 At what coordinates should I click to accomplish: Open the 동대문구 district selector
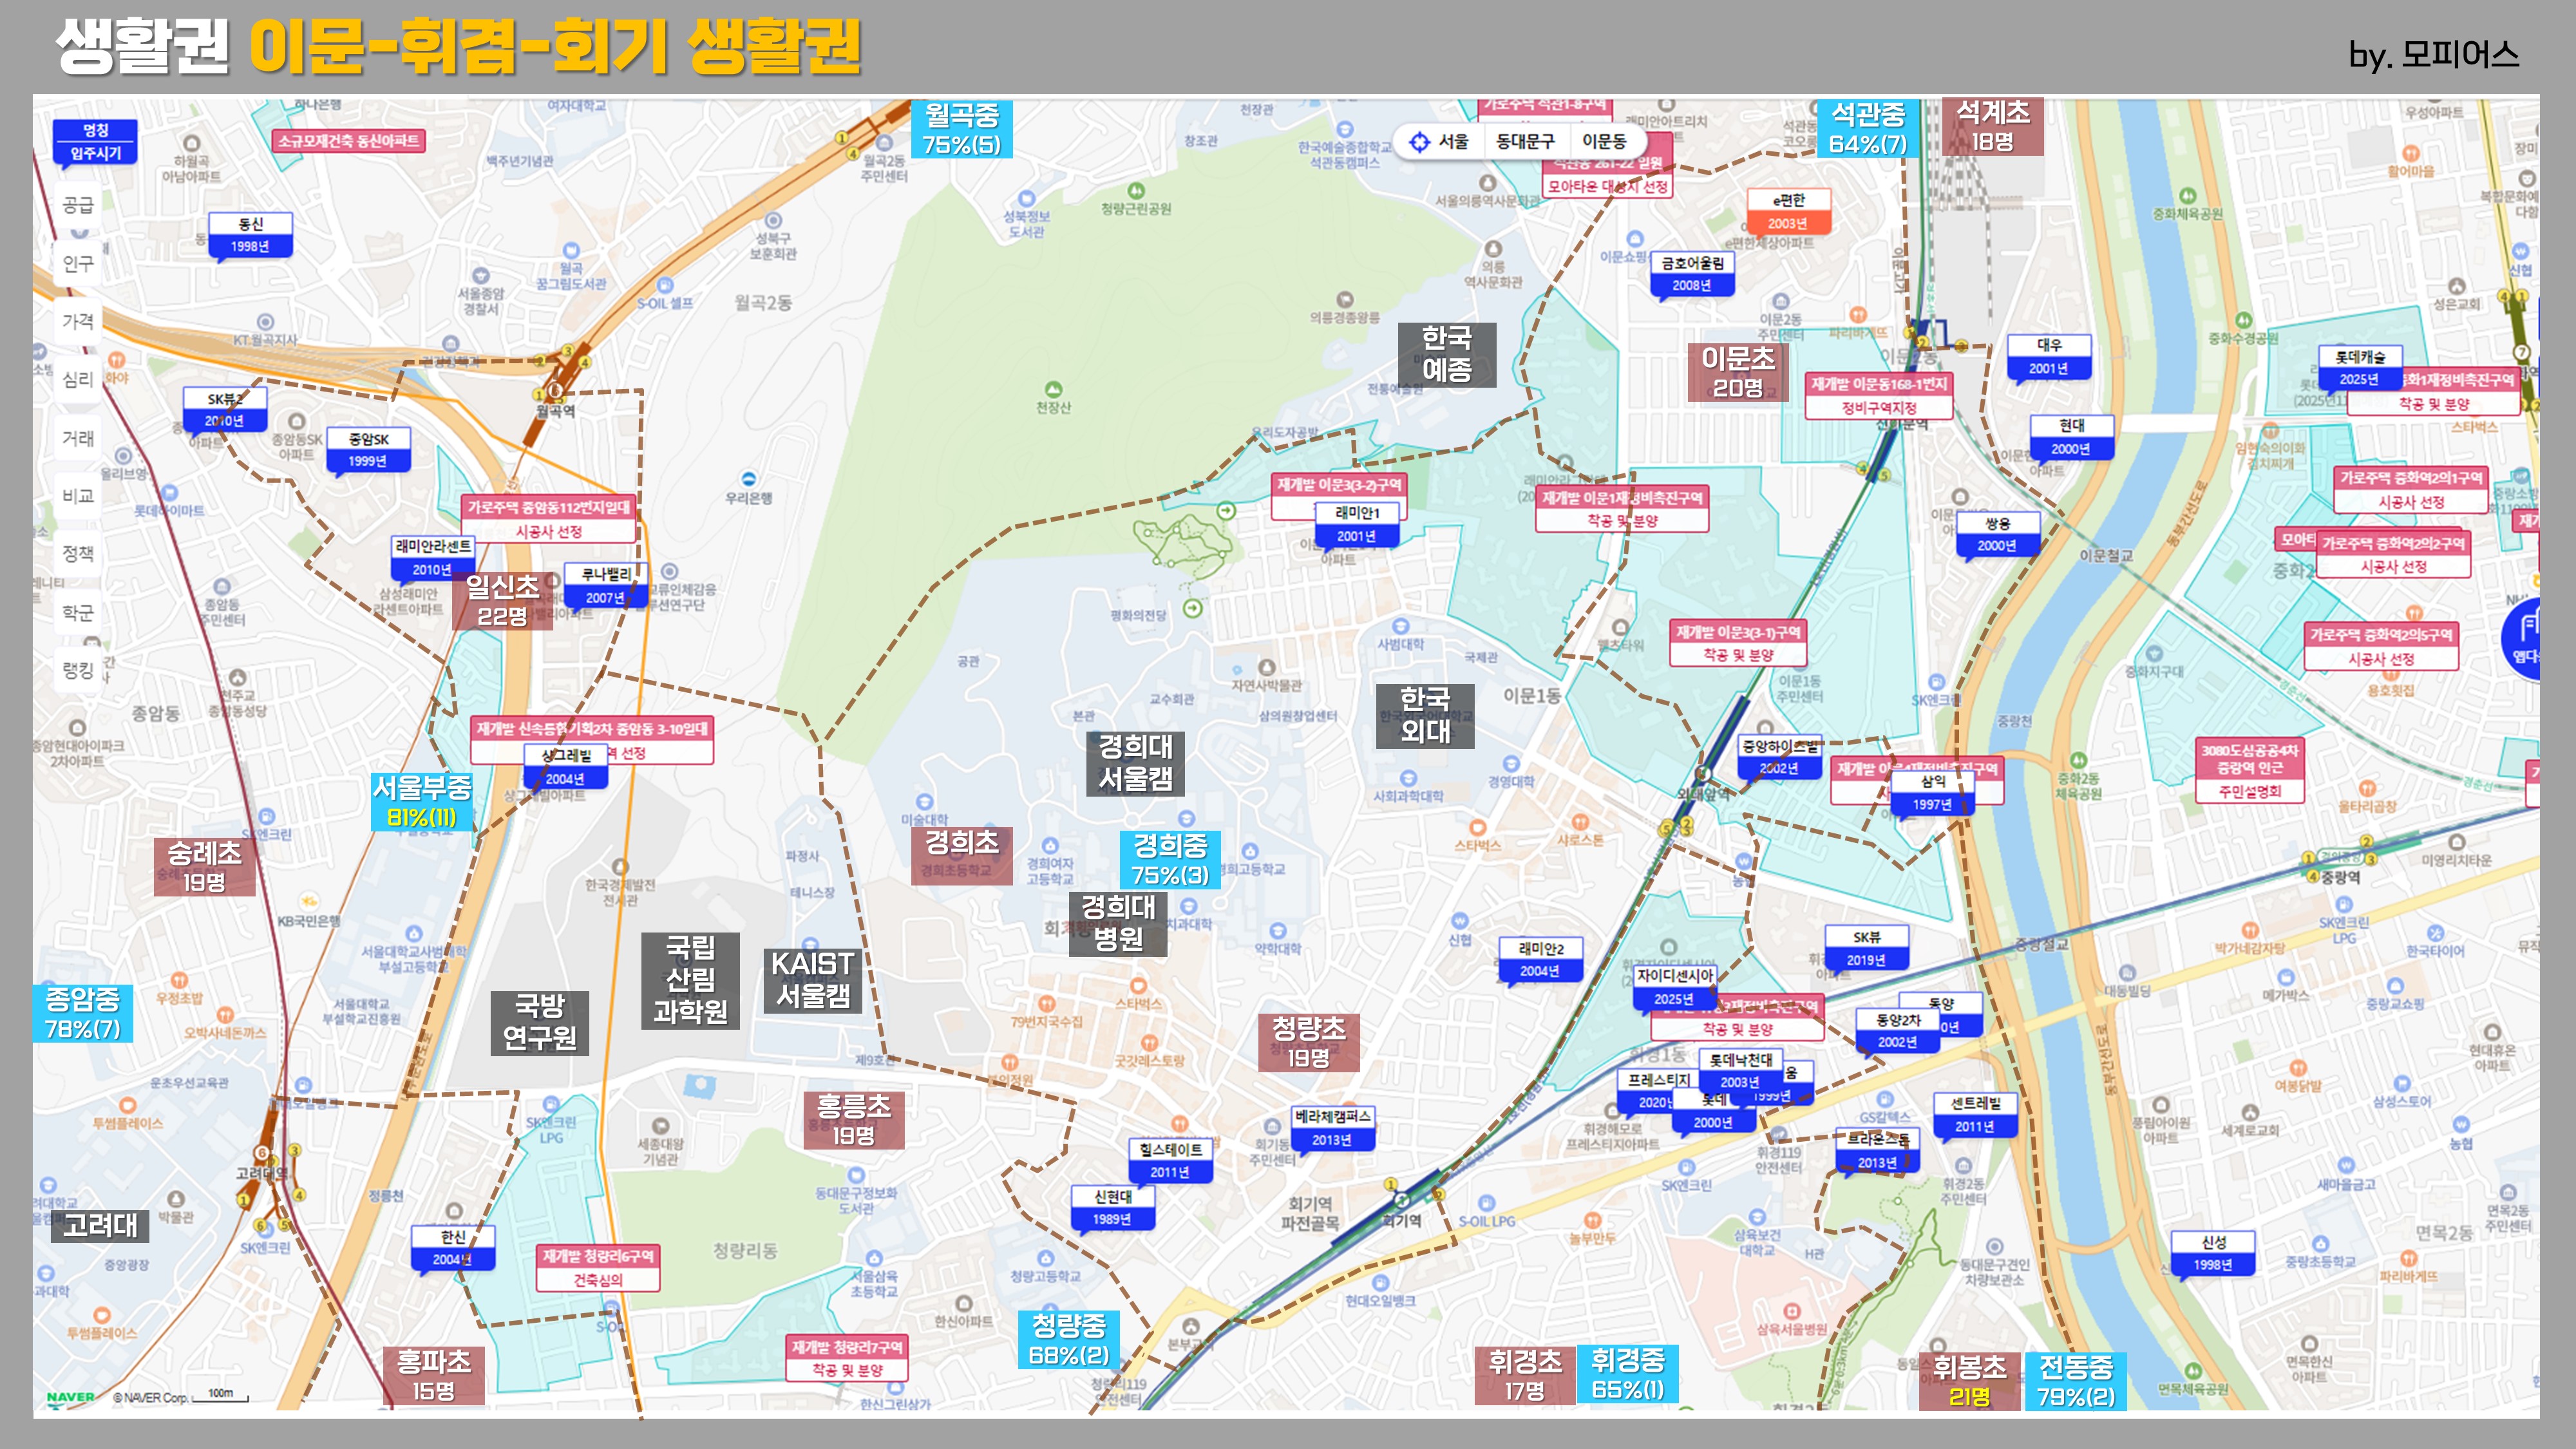pyautogui.click(x=1525, y=142)
